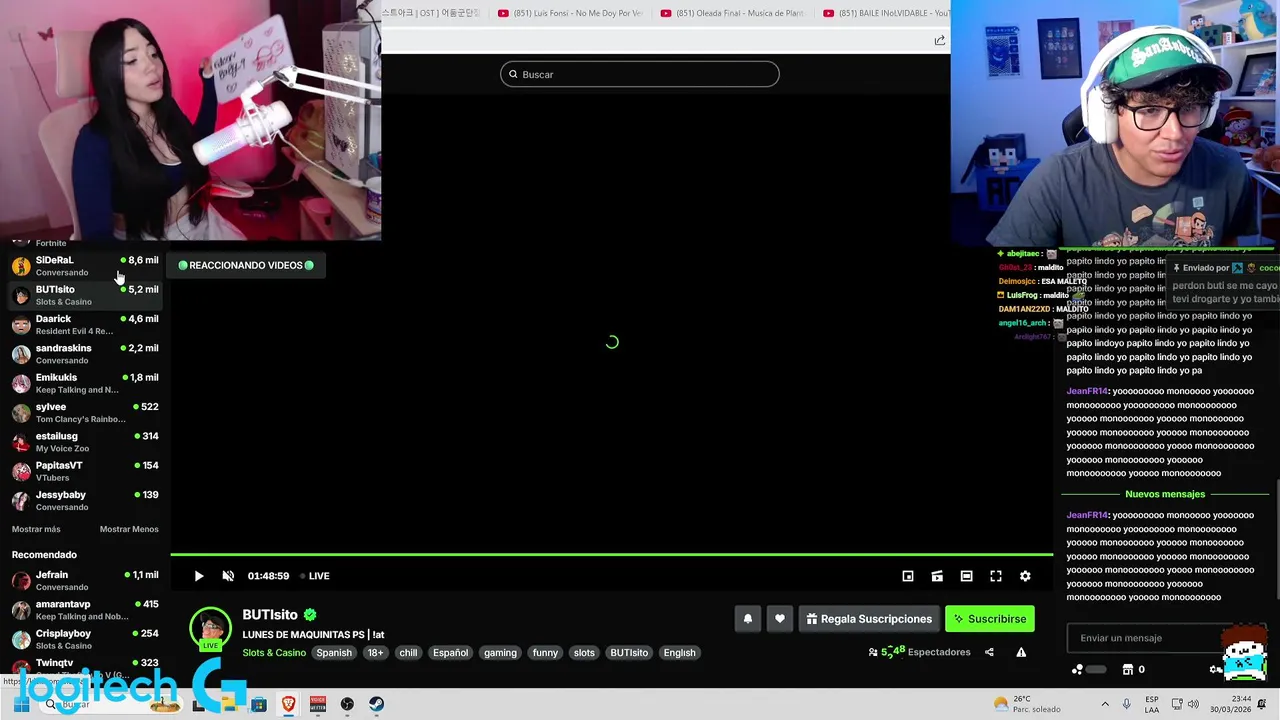
Task: Follow BUTIsito with the heart icon
Action: [780, 619]
